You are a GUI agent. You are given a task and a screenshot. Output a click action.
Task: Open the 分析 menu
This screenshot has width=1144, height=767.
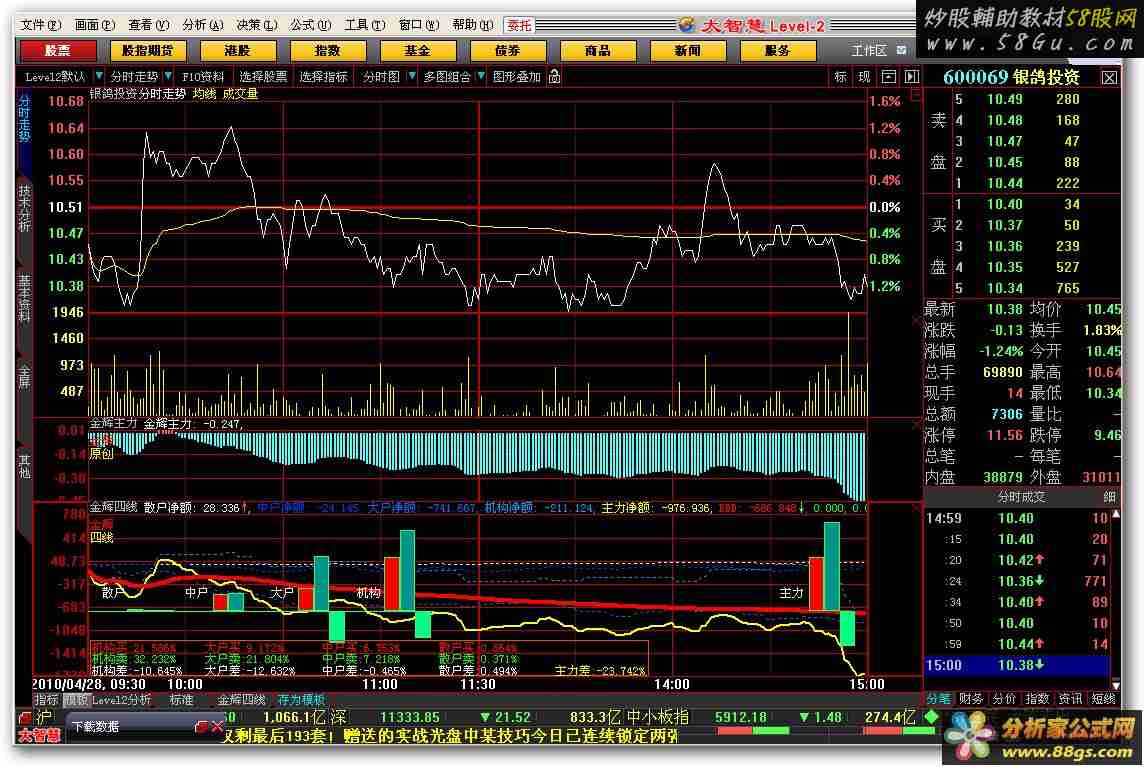(x=202, y=25)
